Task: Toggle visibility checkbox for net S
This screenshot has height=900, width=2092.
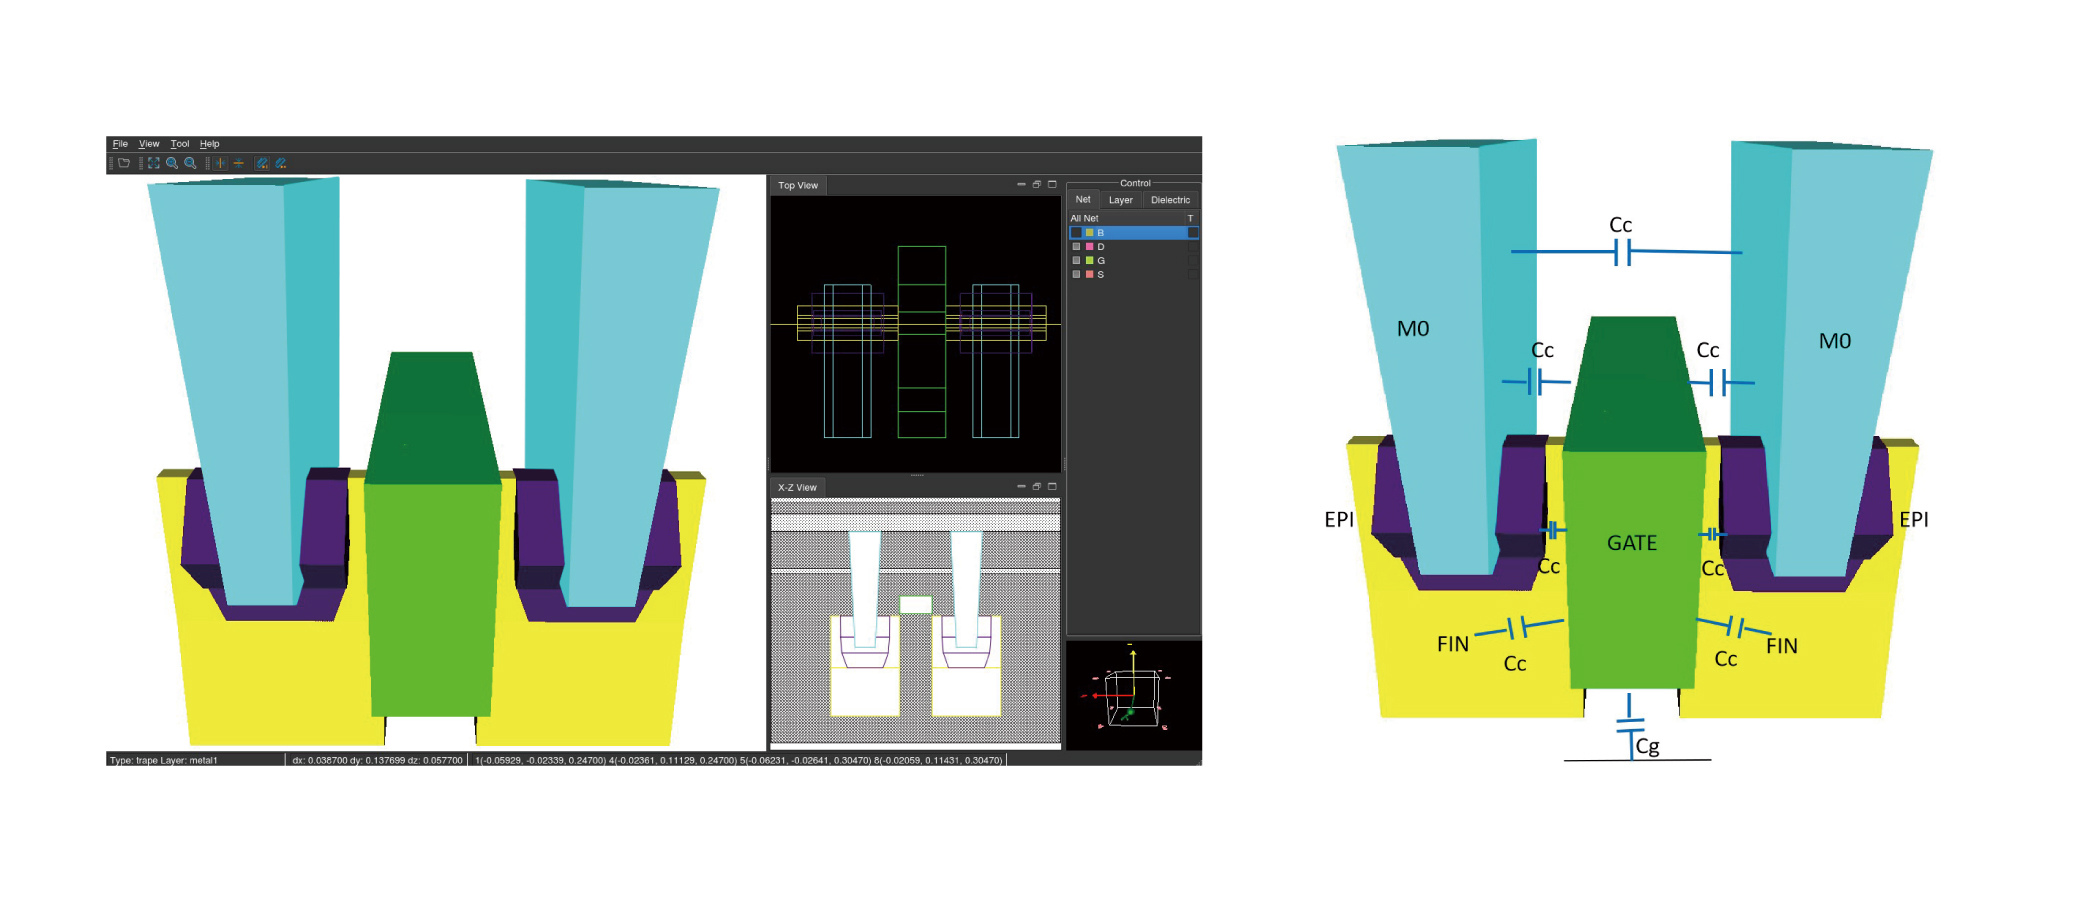Action: click(1076, 275)
